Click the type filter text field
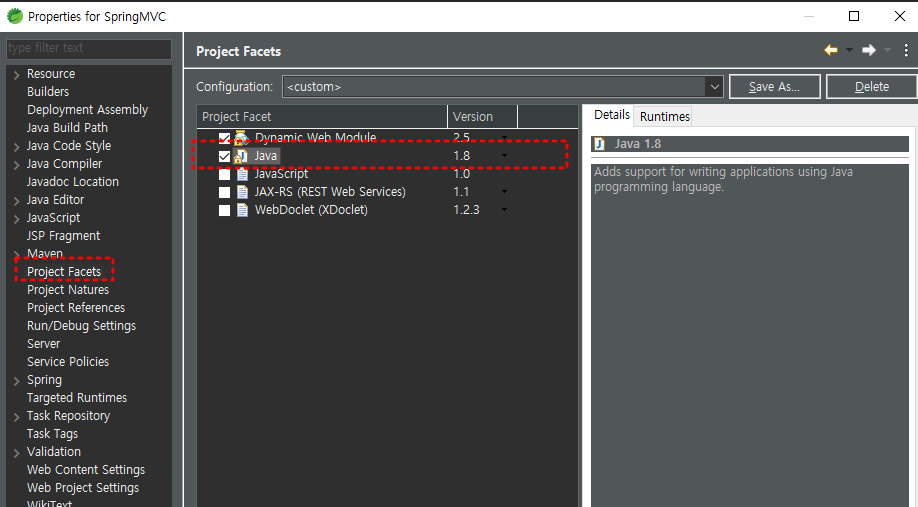This screenshot has height=507, width=918. point(89,49)
